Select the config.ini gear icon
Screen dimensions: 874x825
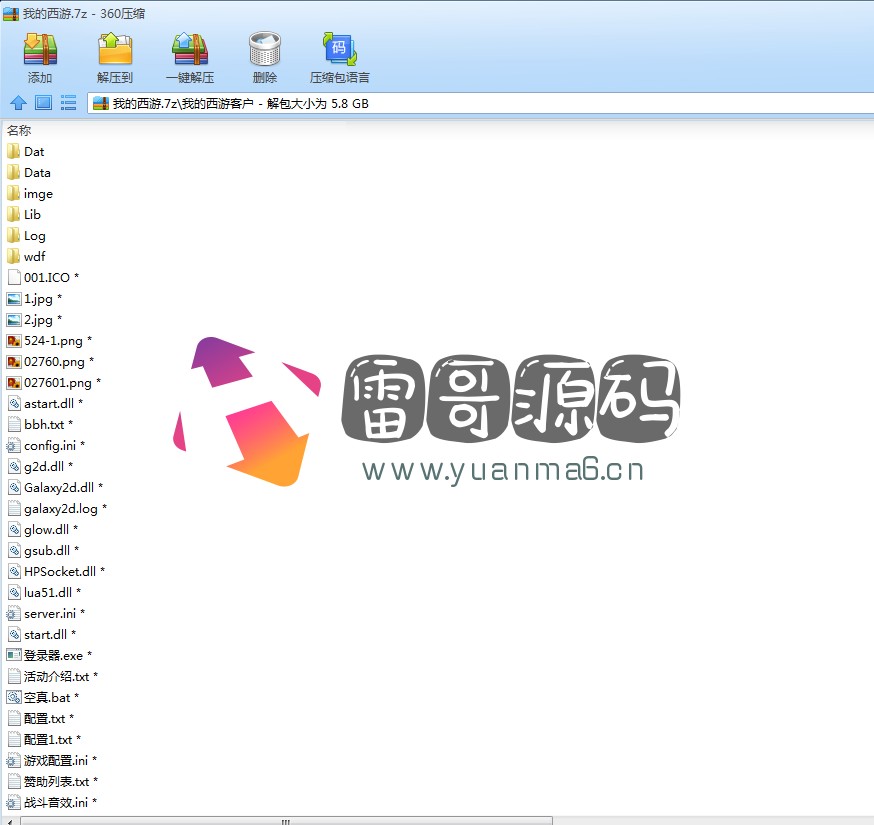(13, 446)
